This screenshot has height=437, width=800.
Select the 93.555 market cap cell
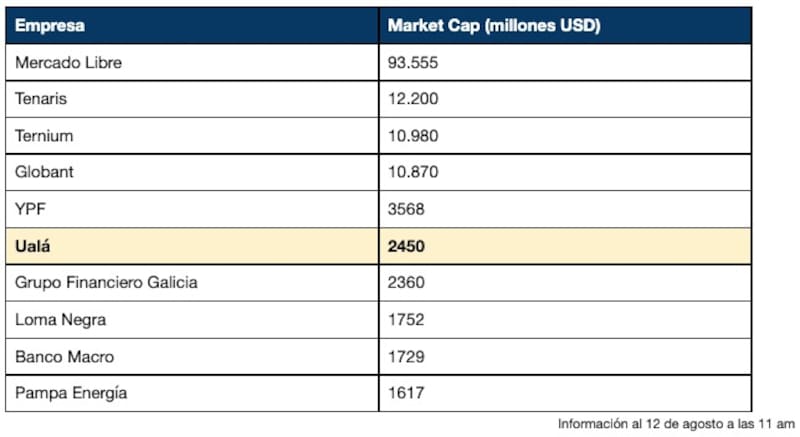click(x=413, y=62)
